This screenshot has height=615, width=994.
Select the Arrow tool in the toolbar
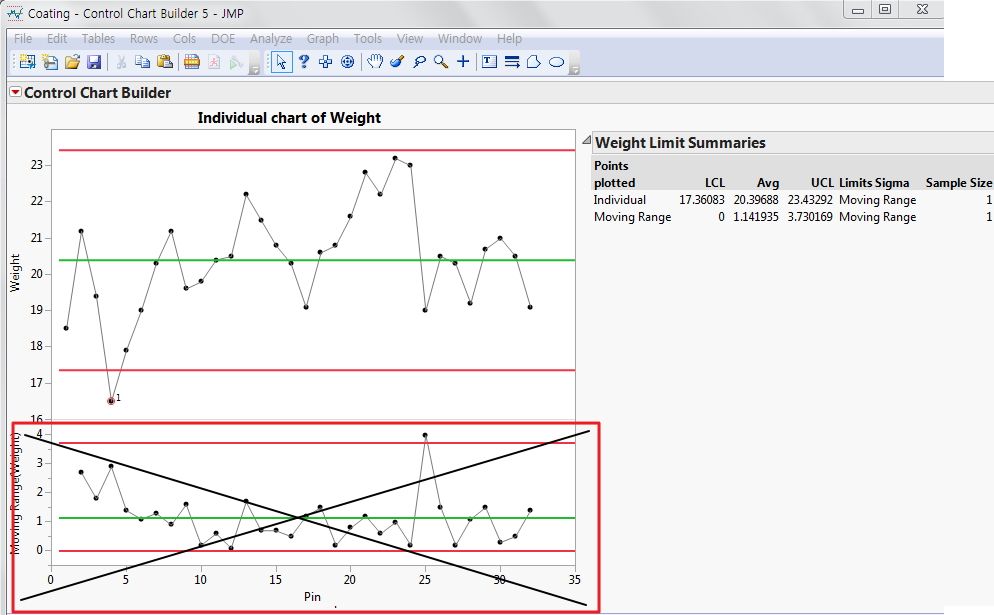tap(279, 61)
